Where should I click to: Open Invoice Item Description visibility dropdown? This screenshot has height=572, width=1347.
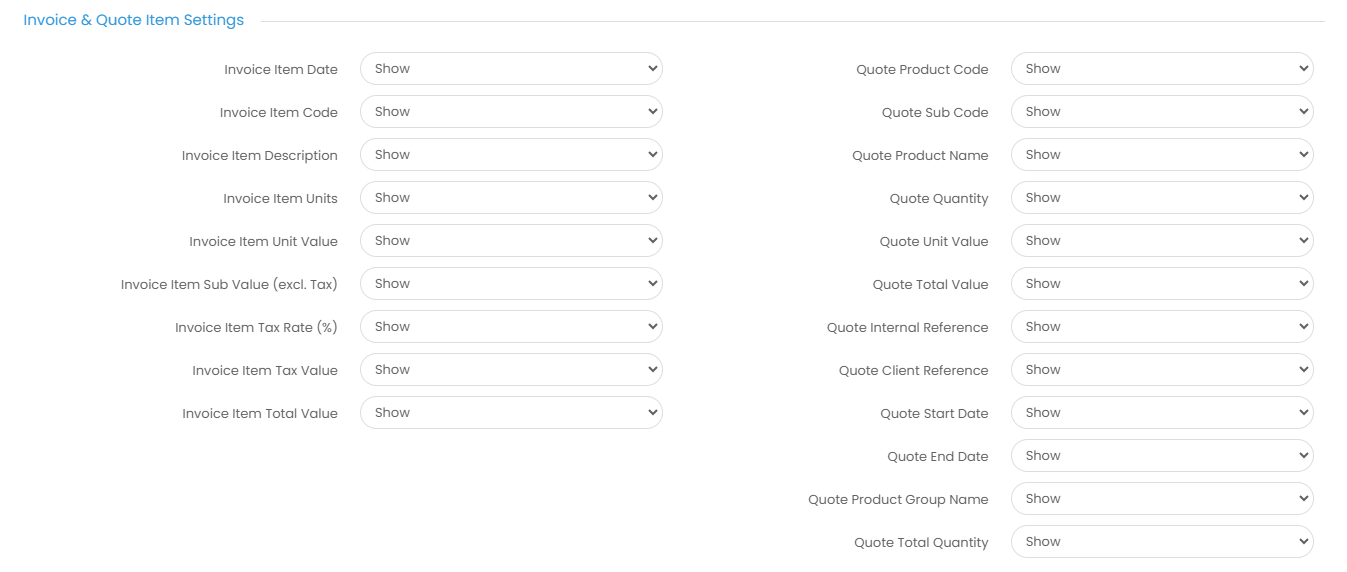pos(510,155)
